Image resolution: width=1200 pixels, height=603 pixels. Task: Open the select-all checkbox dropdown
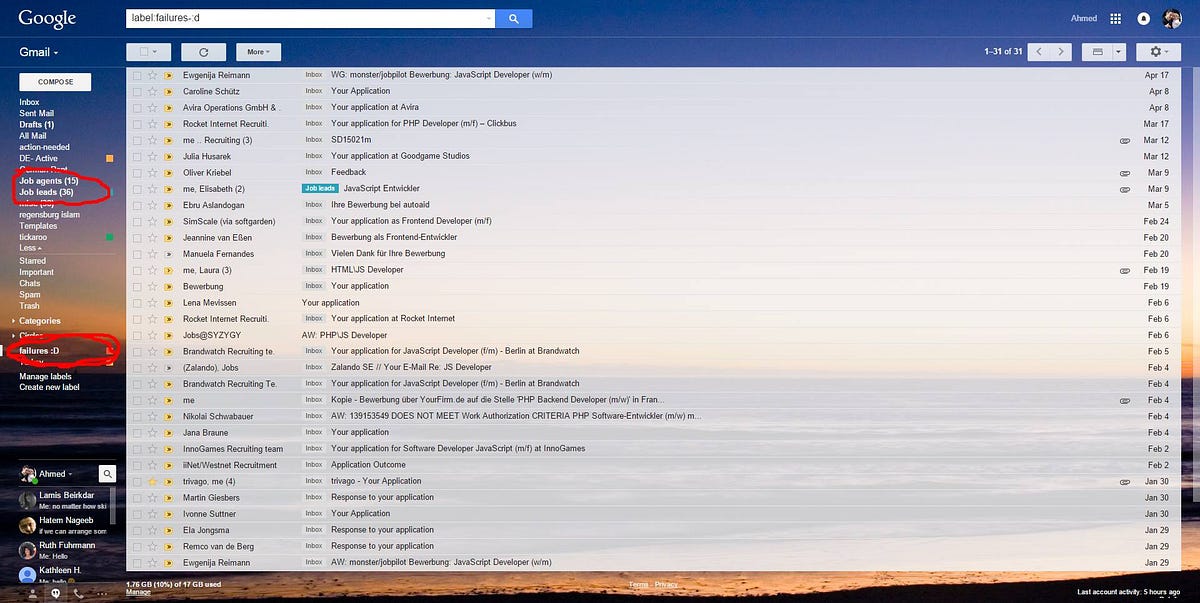coord(149,51)
